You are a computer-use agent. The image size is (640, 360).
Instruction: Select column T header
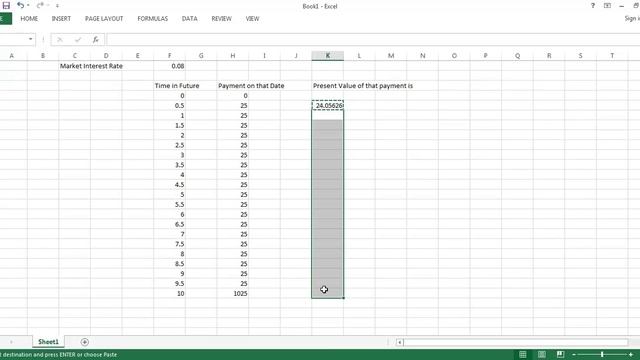coord(612,56)
